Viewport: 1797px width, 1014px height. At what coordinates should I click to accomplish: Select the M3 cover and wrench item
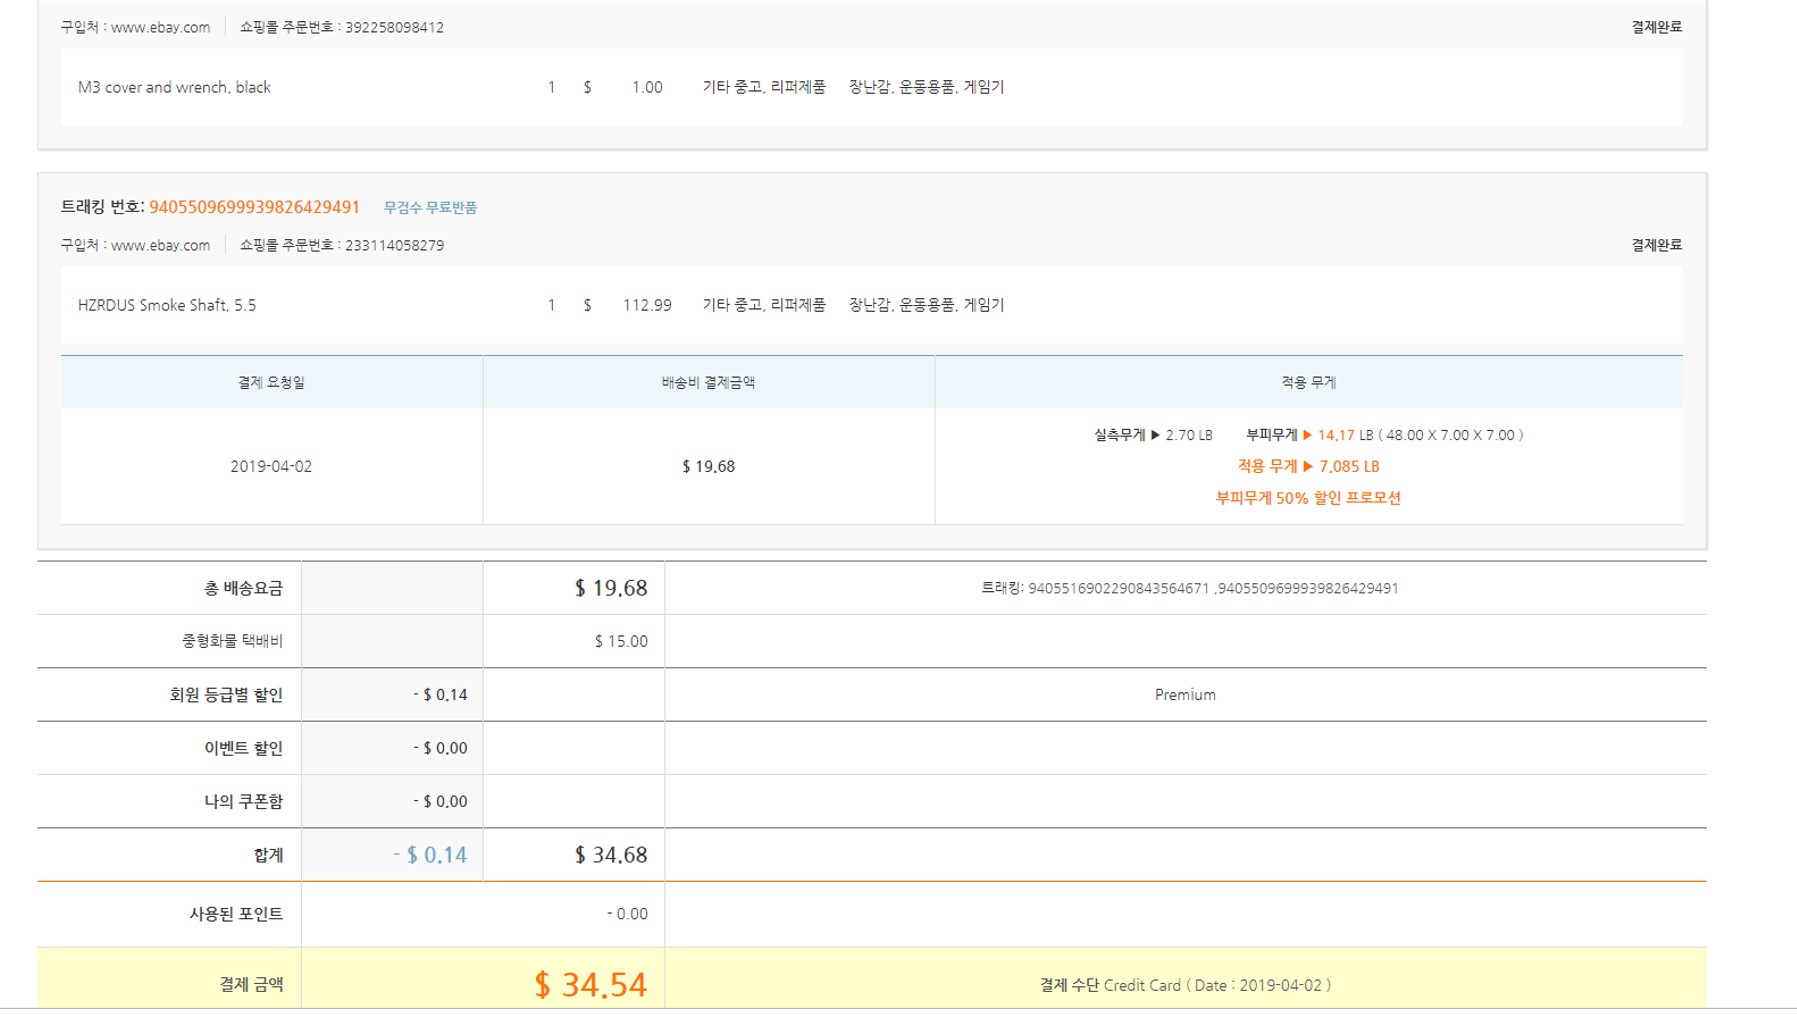[174, 87]
